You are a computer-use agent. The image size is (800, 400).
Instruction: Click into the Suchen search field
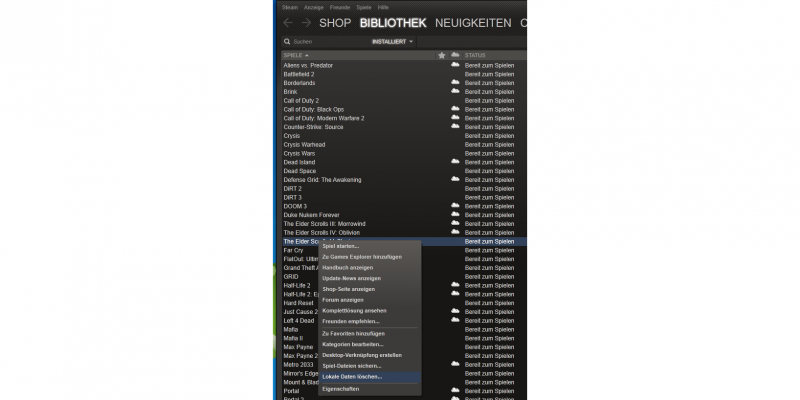[x=329, y=42]
